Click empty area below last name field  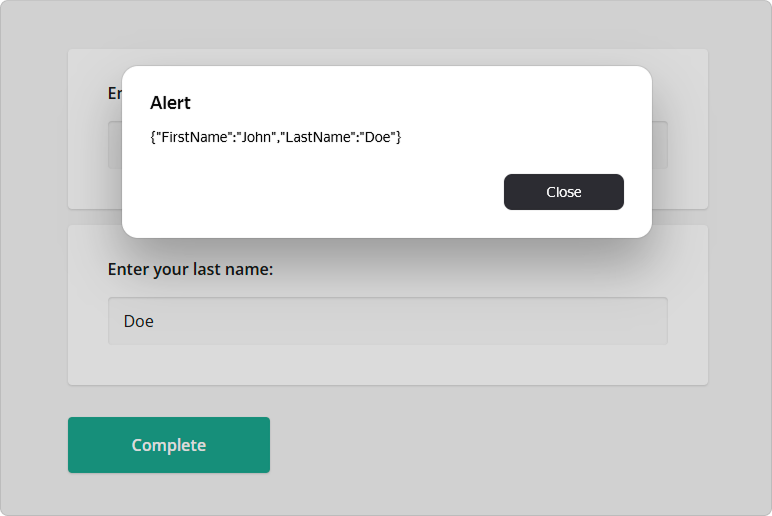387,365
